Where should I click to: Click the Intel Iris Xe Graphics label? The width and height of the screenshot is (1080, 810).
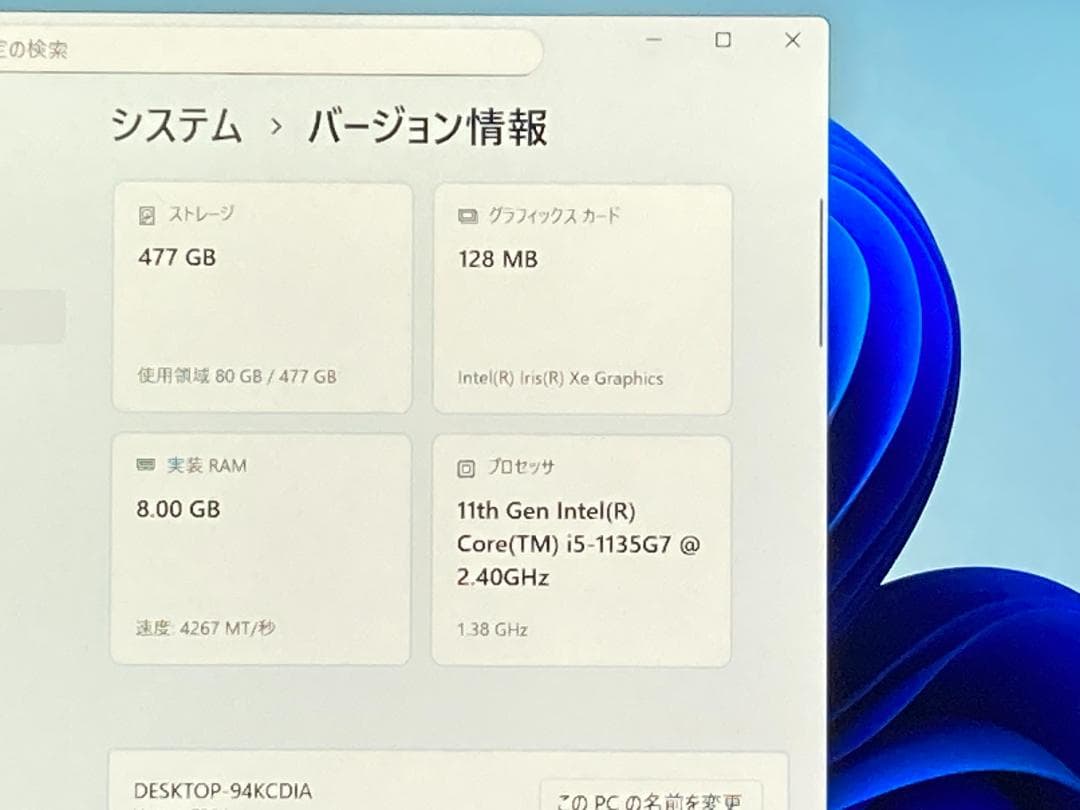point(558,379)
